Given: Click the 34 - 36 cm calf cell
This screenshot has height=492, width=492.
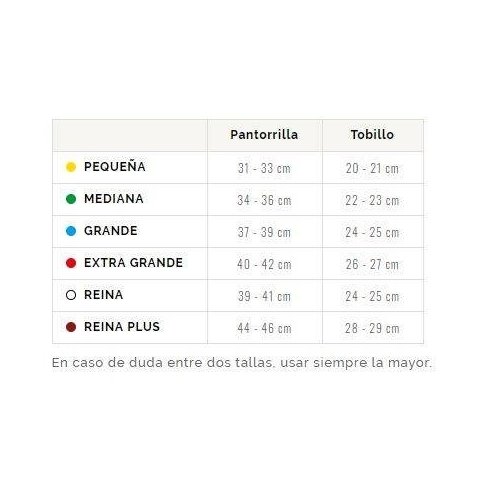Looking at the screenshot, I should (265, 200).
